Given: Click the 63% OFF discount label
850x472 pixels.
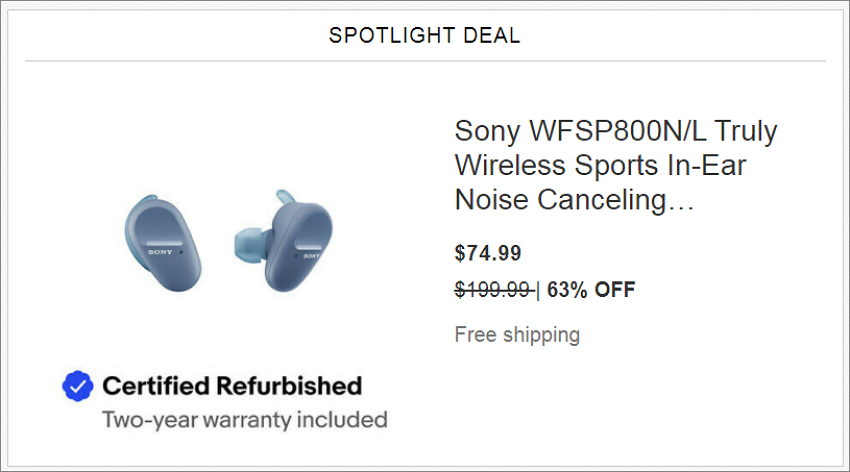Looking at the screenshot, I should [x=591, y=289].
